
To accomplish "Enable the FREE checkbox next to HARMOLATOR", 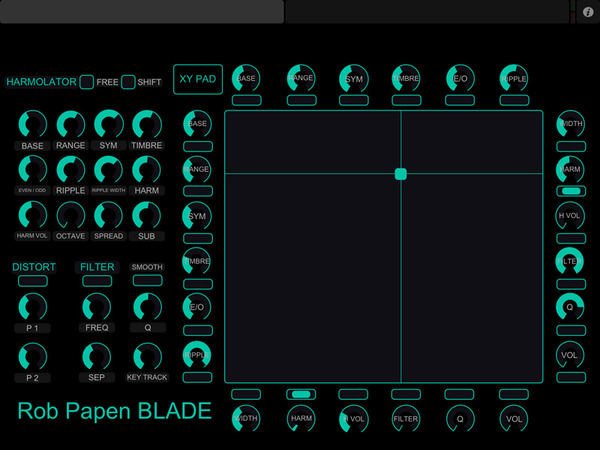I will (86, 82).
